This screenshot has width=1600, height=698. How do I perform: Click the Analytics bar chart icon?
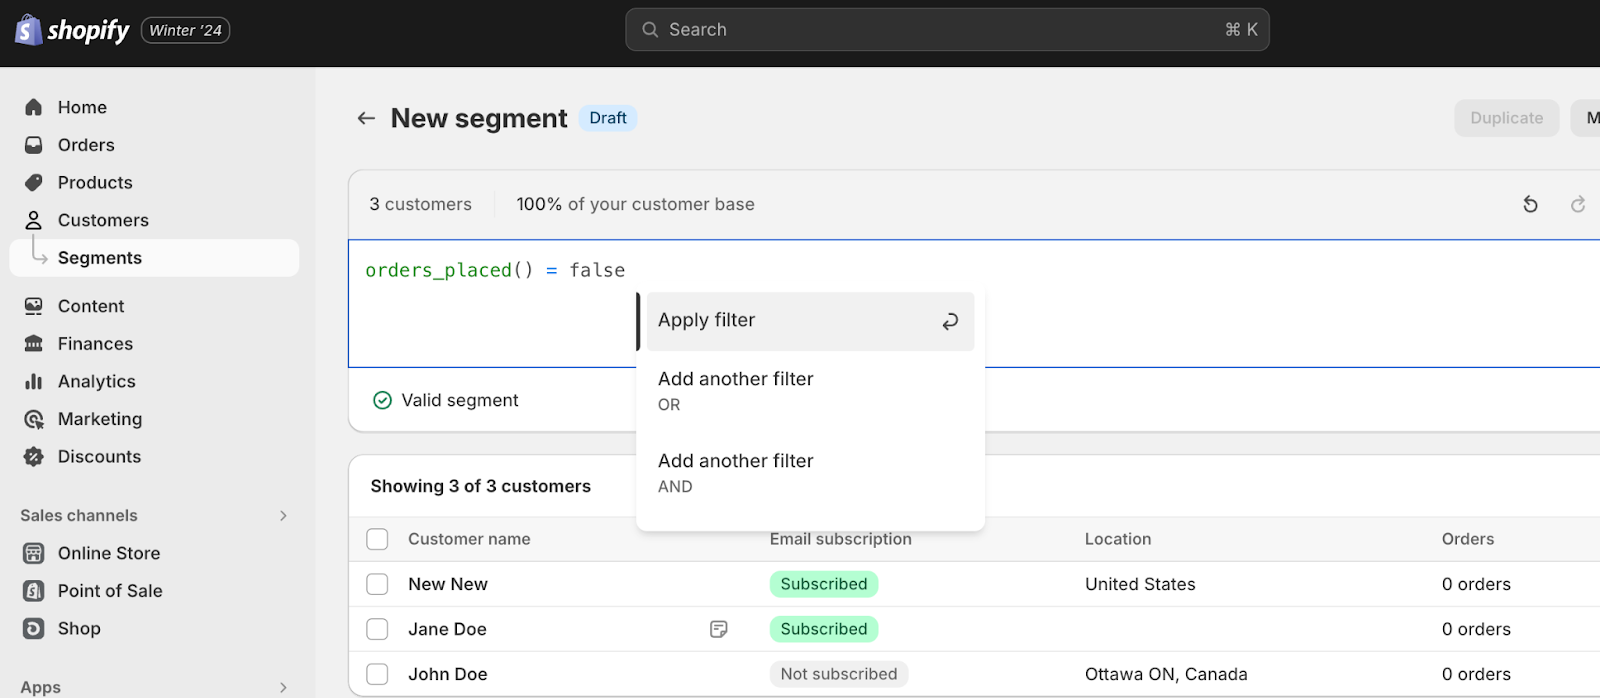click(x=34, y=381)
